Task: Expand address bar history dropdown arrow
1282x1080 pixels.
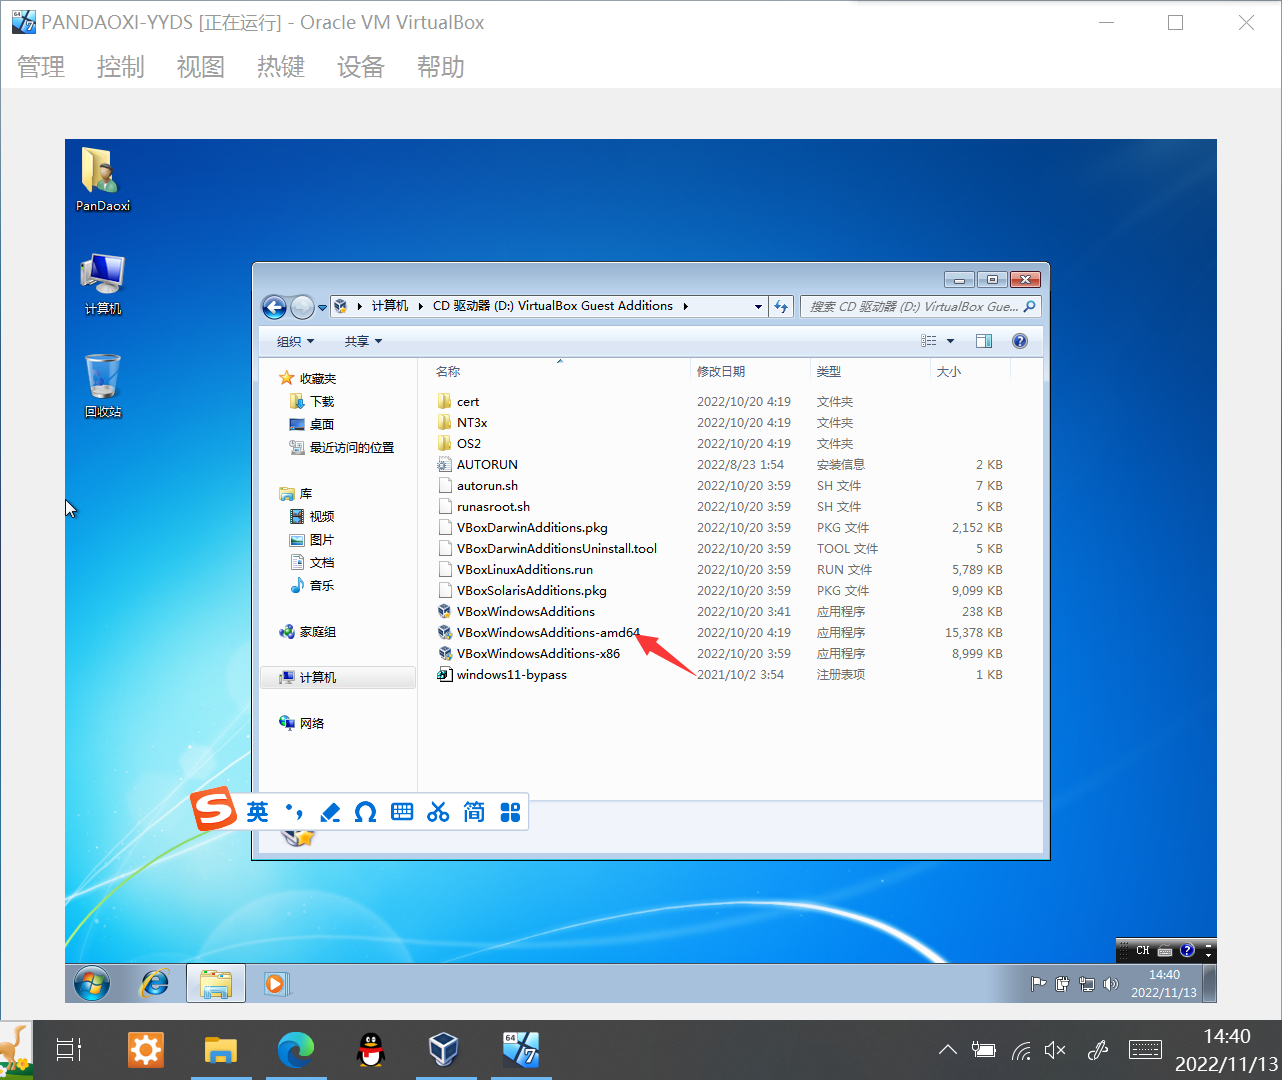Action: (758, 307)
